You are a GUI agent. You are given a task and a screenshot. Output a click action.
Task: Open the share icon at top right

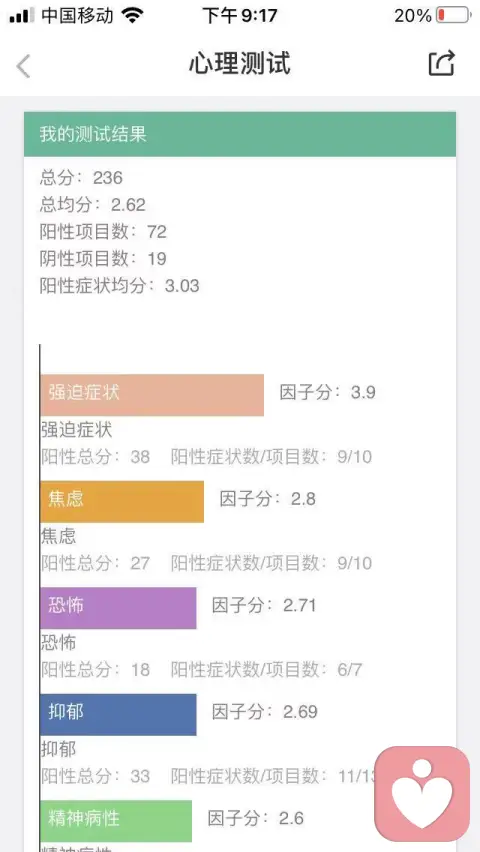click(441, 64)
